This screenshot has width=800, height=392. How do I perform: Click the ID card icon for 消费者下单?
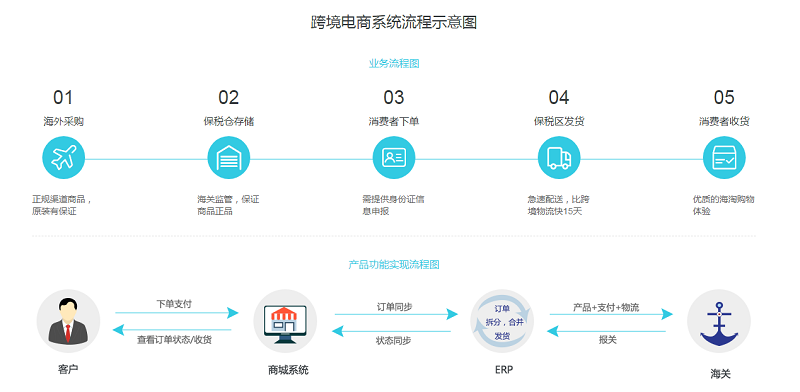click(x=394, y=158)
